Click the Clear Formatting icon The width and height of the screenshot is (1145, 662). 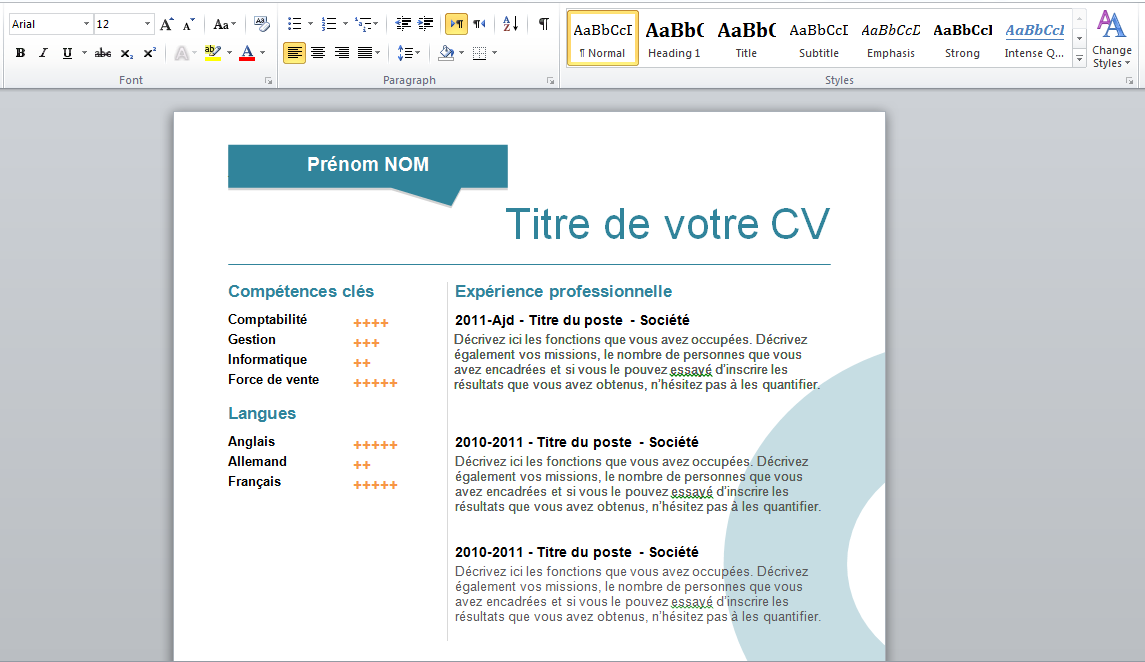pyautogui.click(x=261, y=24)
